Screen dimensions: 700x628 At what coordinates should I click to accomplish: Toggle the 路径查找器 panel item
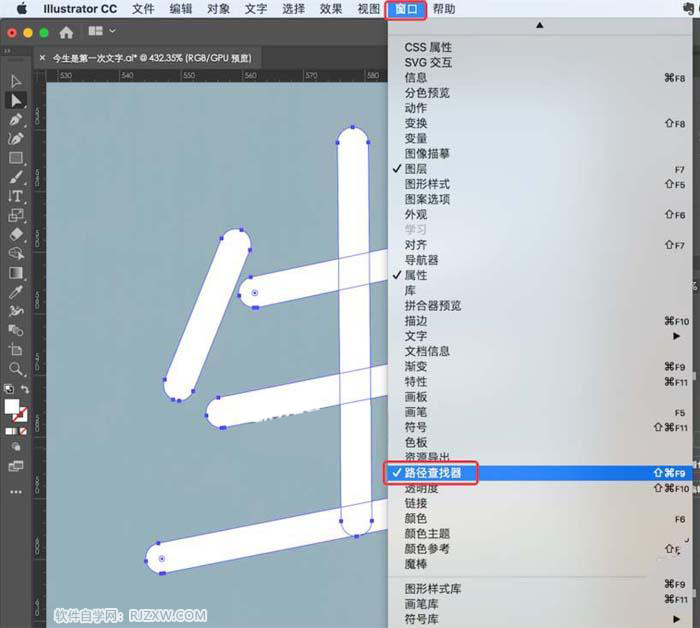[539, 473]
